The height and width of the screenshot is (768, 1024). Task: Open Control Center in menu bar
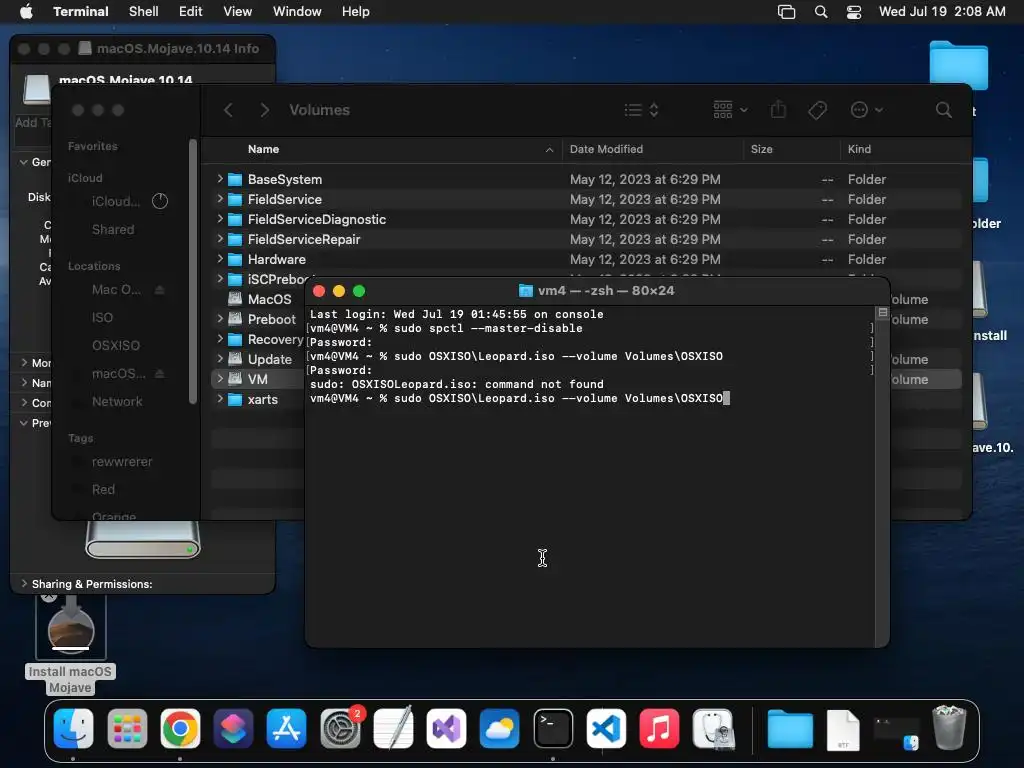click(x=854, y=12)
